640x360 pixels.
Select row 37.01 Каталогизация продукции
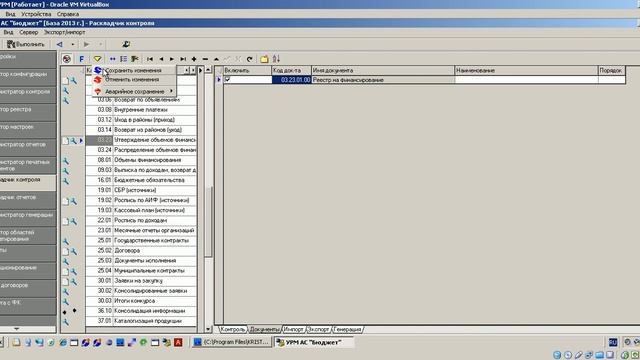(x=141, y=321)
